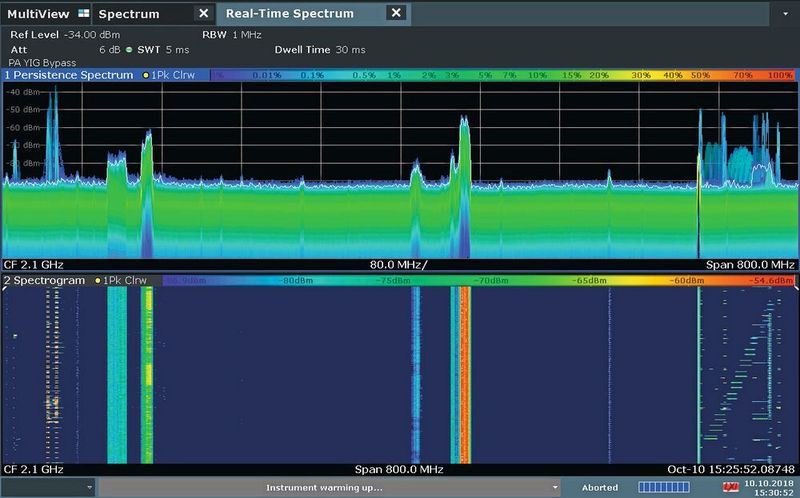Screen dimensions: 800x498
Task: Select the Real-Time Spectrum tab
Action: pyautogui.click(x=290, y=13)
